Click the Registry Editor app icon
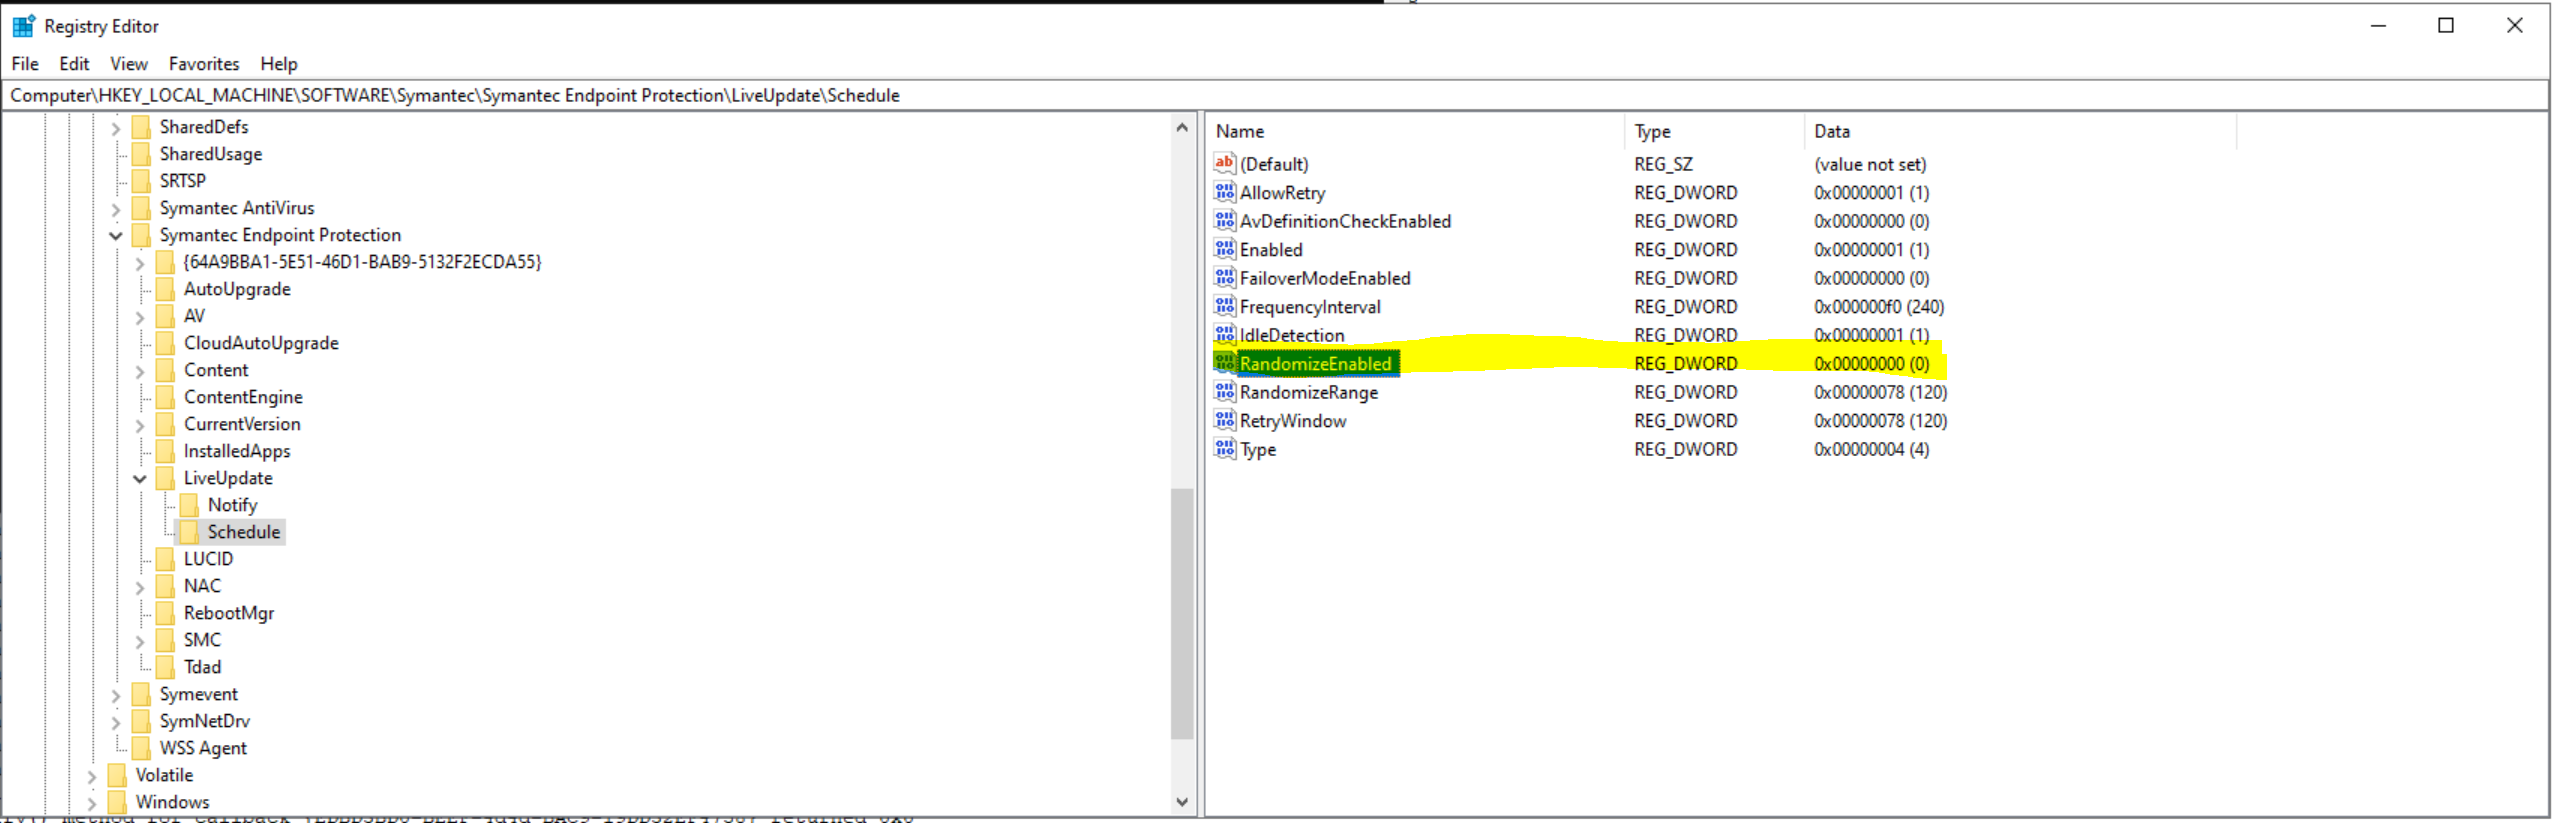The width and height of the screenshot is (2556, 823). point(23,26)
